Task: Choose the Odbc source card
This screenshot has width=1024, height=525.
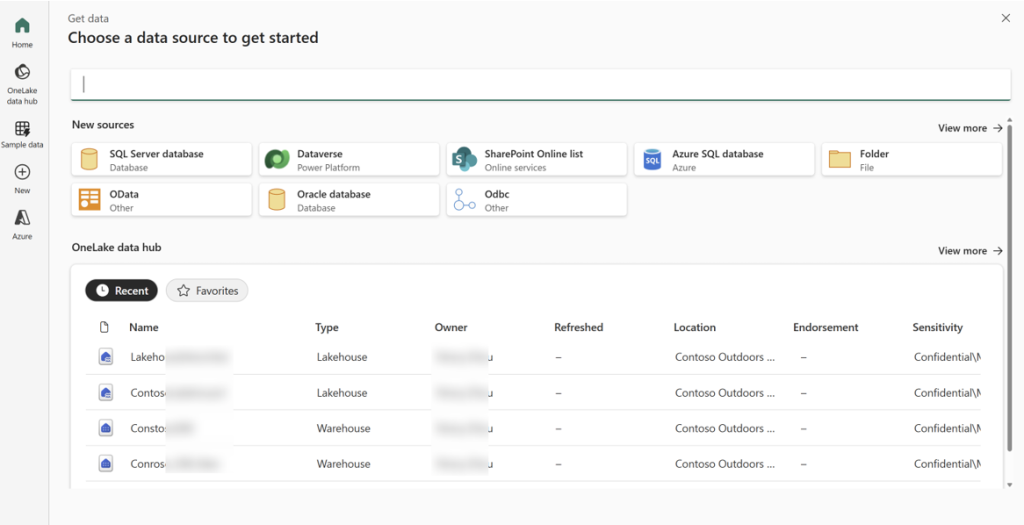Action: 536,200
